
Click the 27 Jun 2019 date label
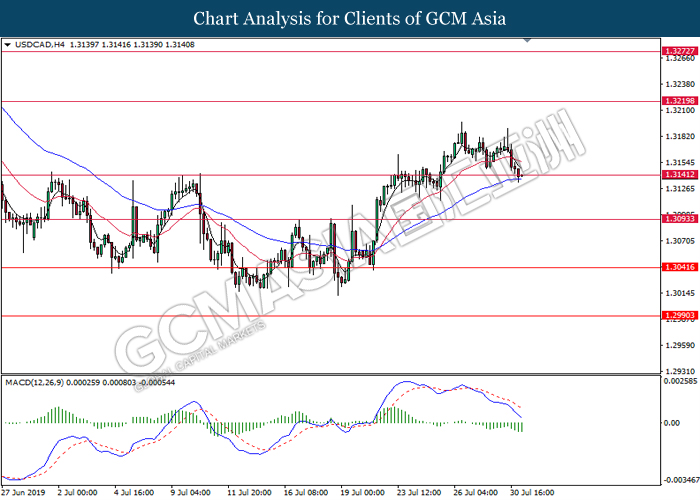click(x=24, y=492)
